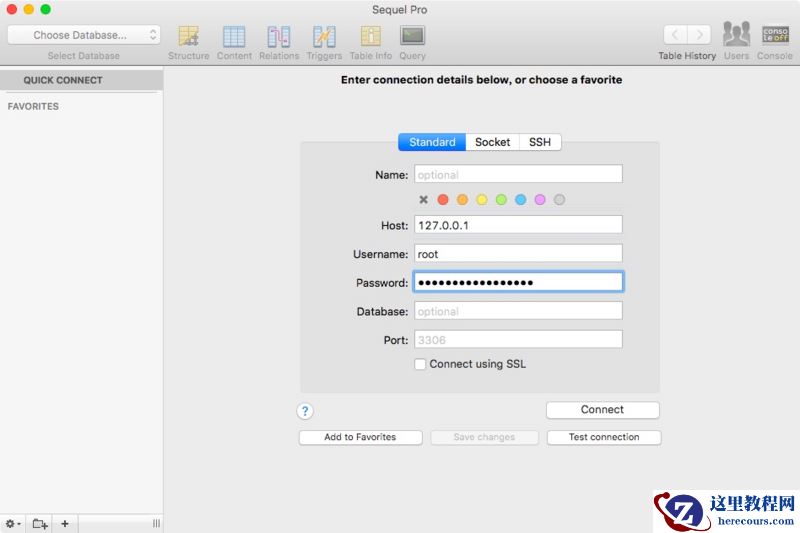Viewport: 800px width, 533px height.
Task: Pick the purple color swatch
Action: [x=540, y=199]
